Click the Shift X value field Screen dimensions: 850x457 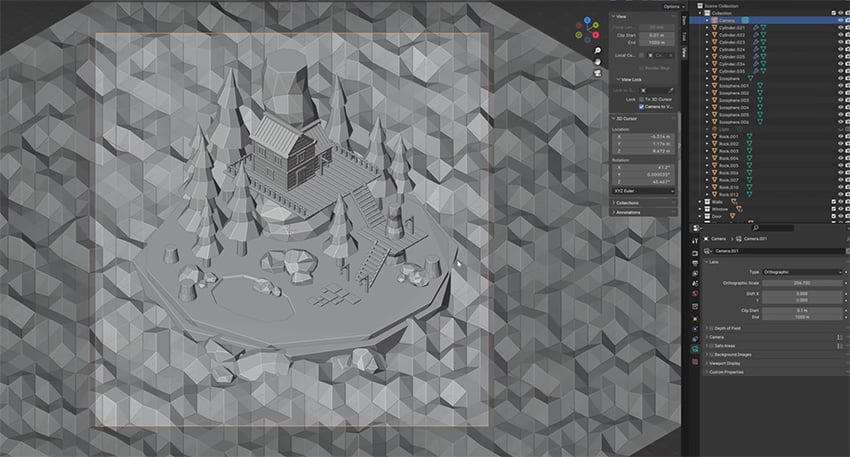pyautogui.click(x=803, y=294)
